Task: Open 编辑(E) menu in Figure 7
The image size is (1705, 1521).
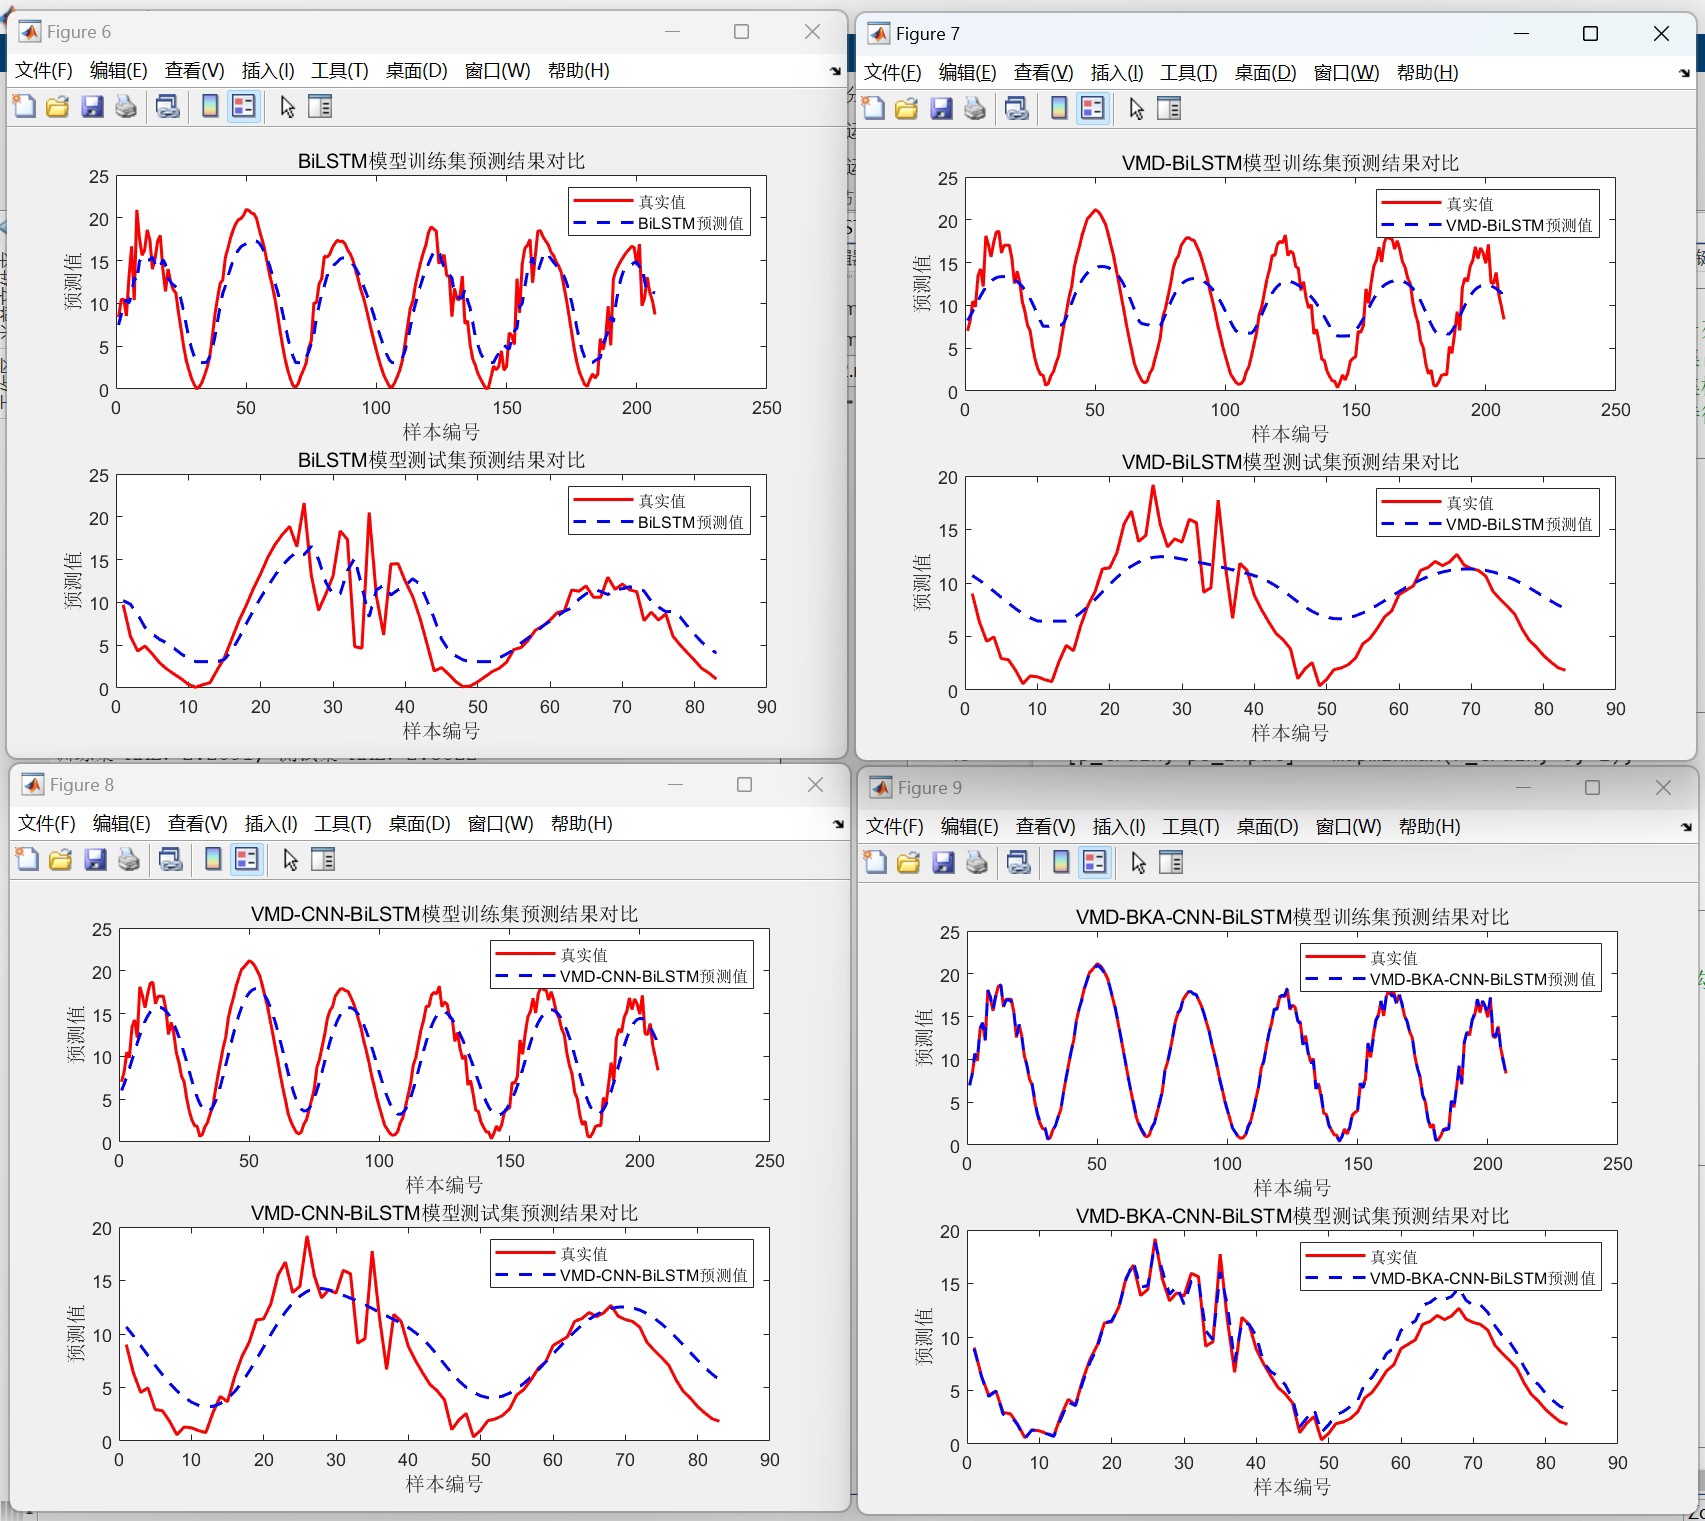Action: [x=968, y=72]
